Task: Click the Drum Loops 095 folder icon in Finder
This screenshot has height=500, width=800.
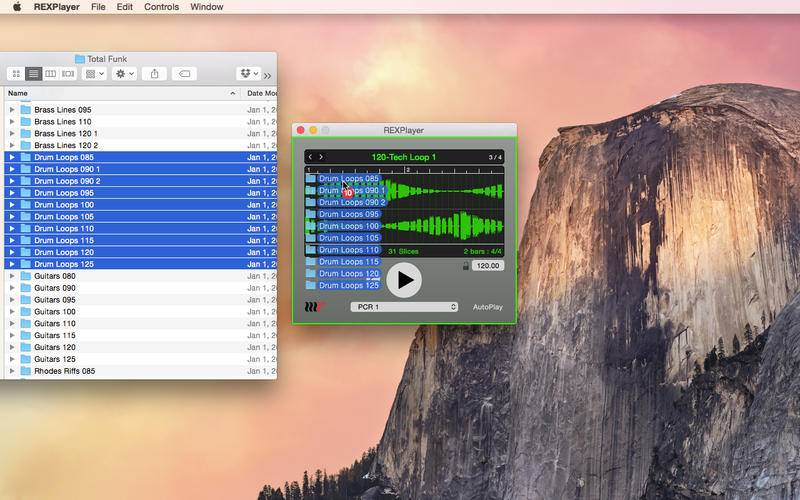Action: coord(26,193)
